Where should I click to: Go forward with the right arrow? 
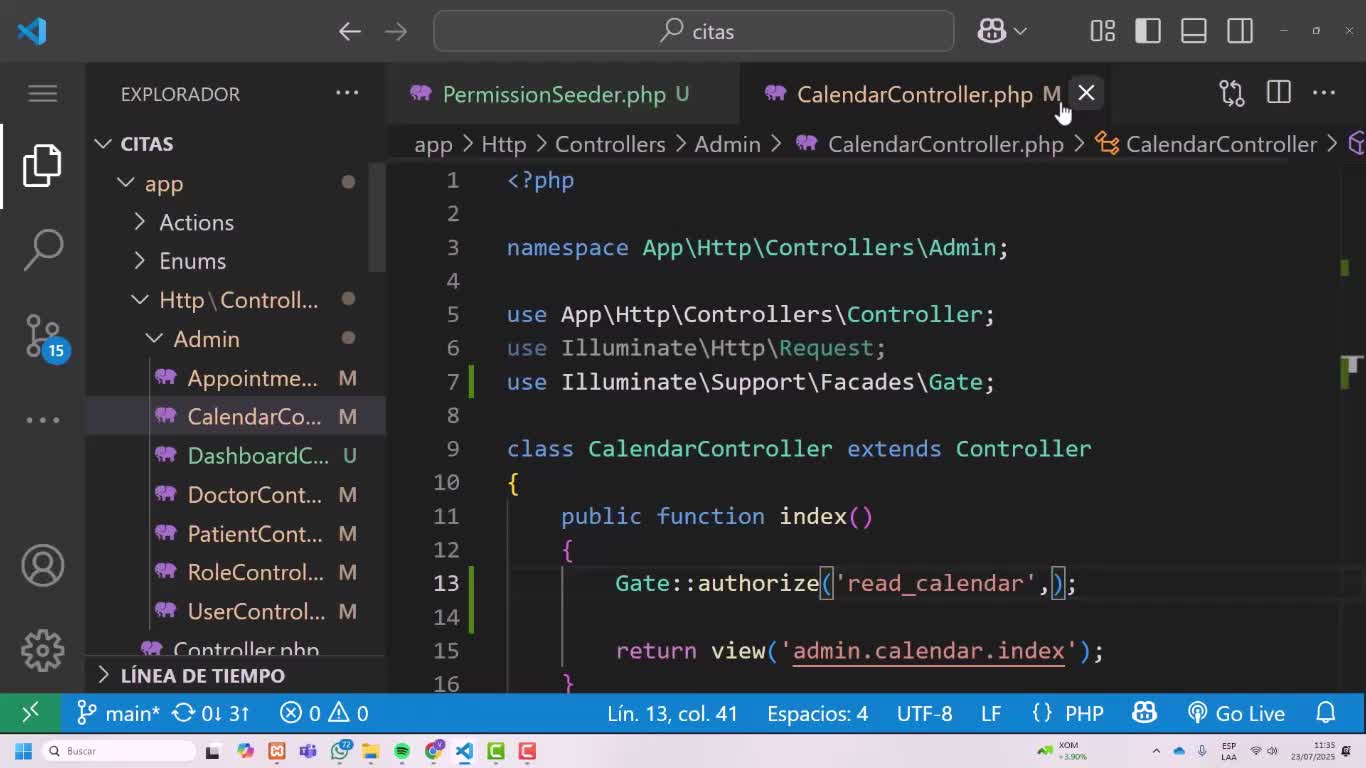396,31
